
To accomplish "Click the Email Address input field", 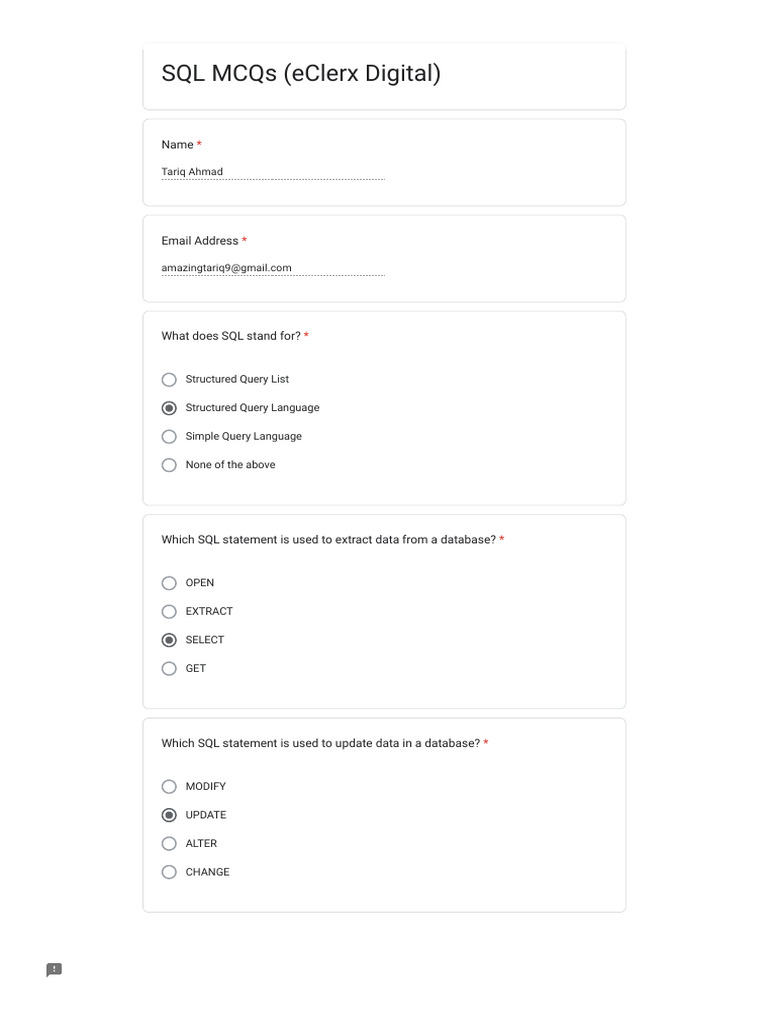I will (272, 268).
